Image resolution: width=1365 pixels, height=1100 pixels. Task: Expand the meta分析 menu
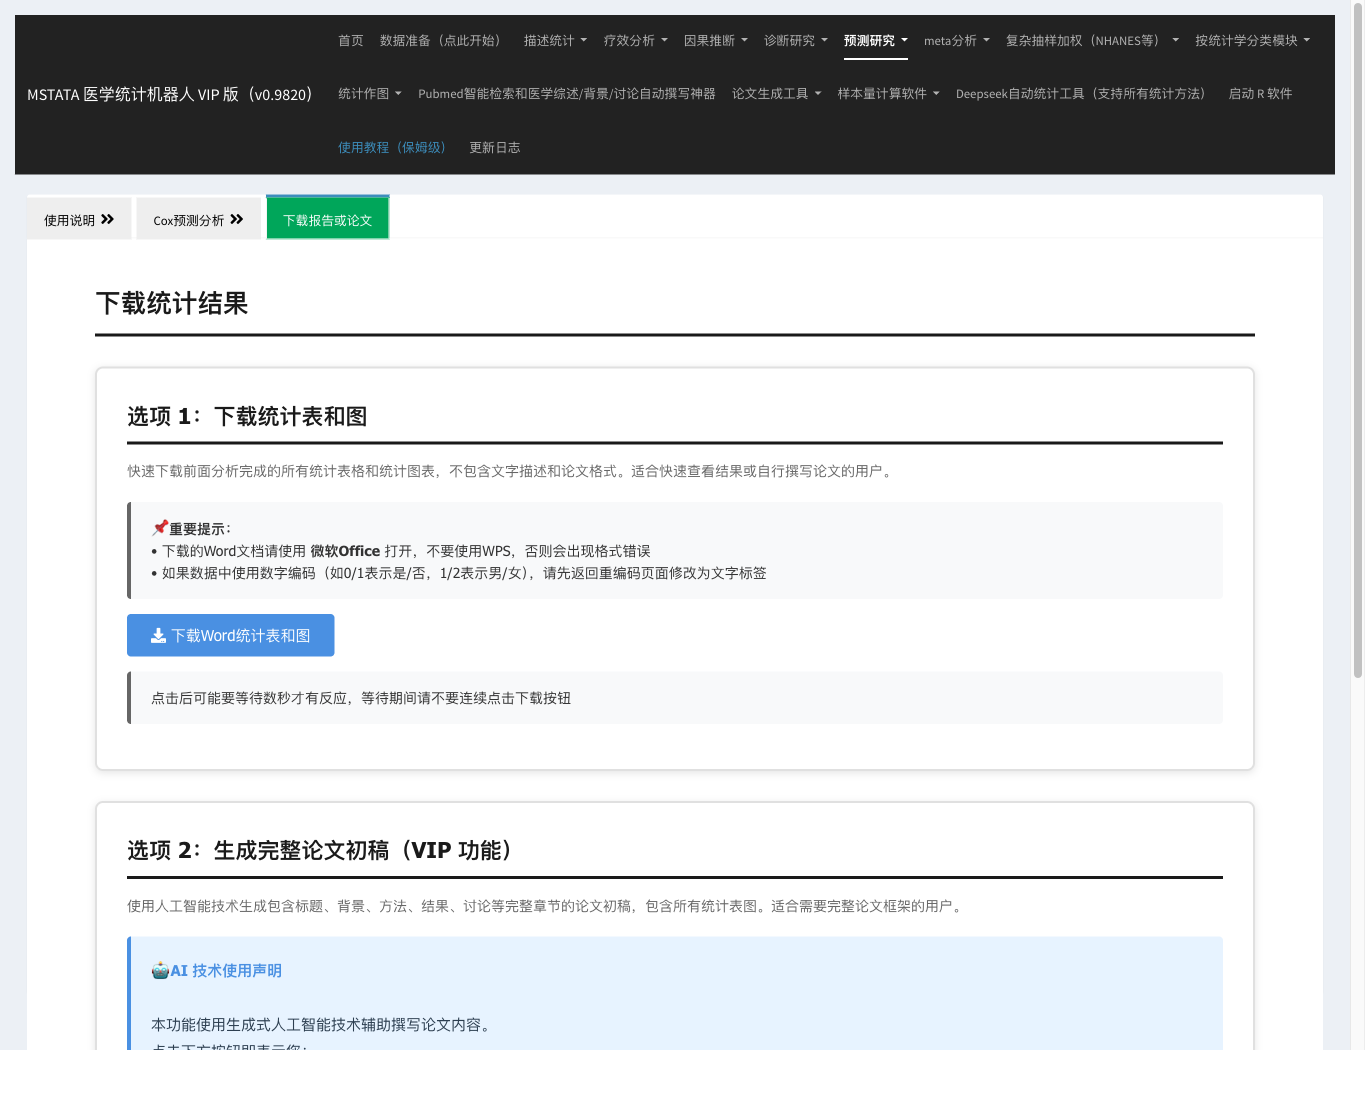[x=956, y=41]
